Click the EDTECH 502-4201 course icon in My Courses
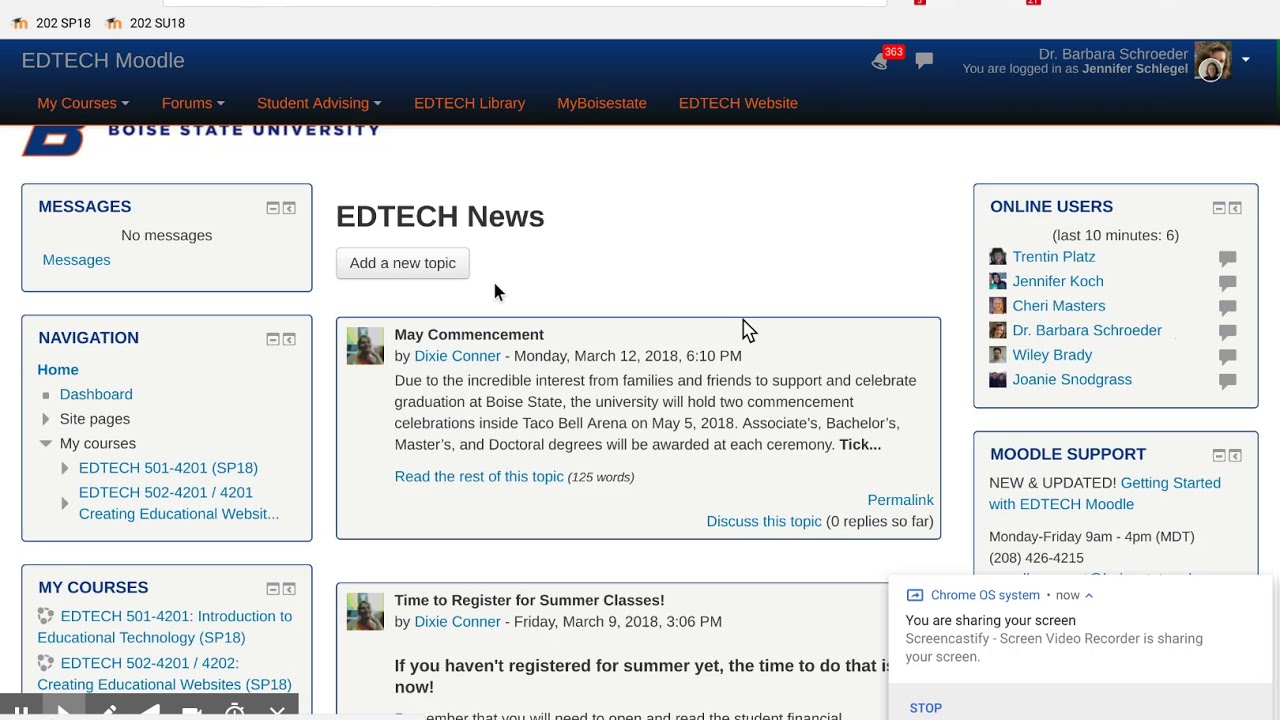 pyautogui.click(x=46, y=662)
